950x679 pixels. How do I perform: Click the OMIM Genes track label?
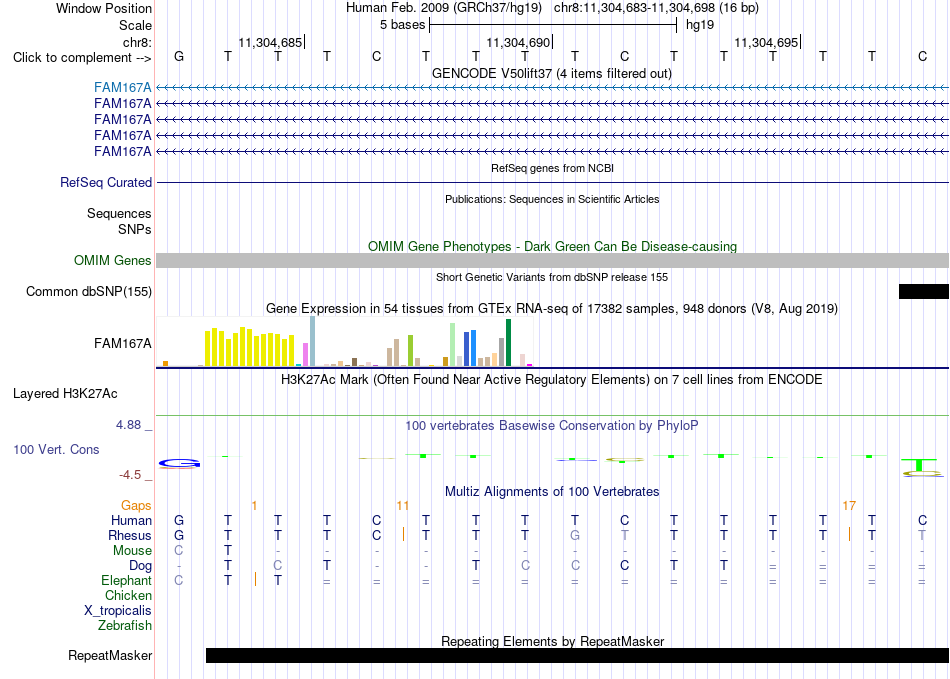pos(113,260)
